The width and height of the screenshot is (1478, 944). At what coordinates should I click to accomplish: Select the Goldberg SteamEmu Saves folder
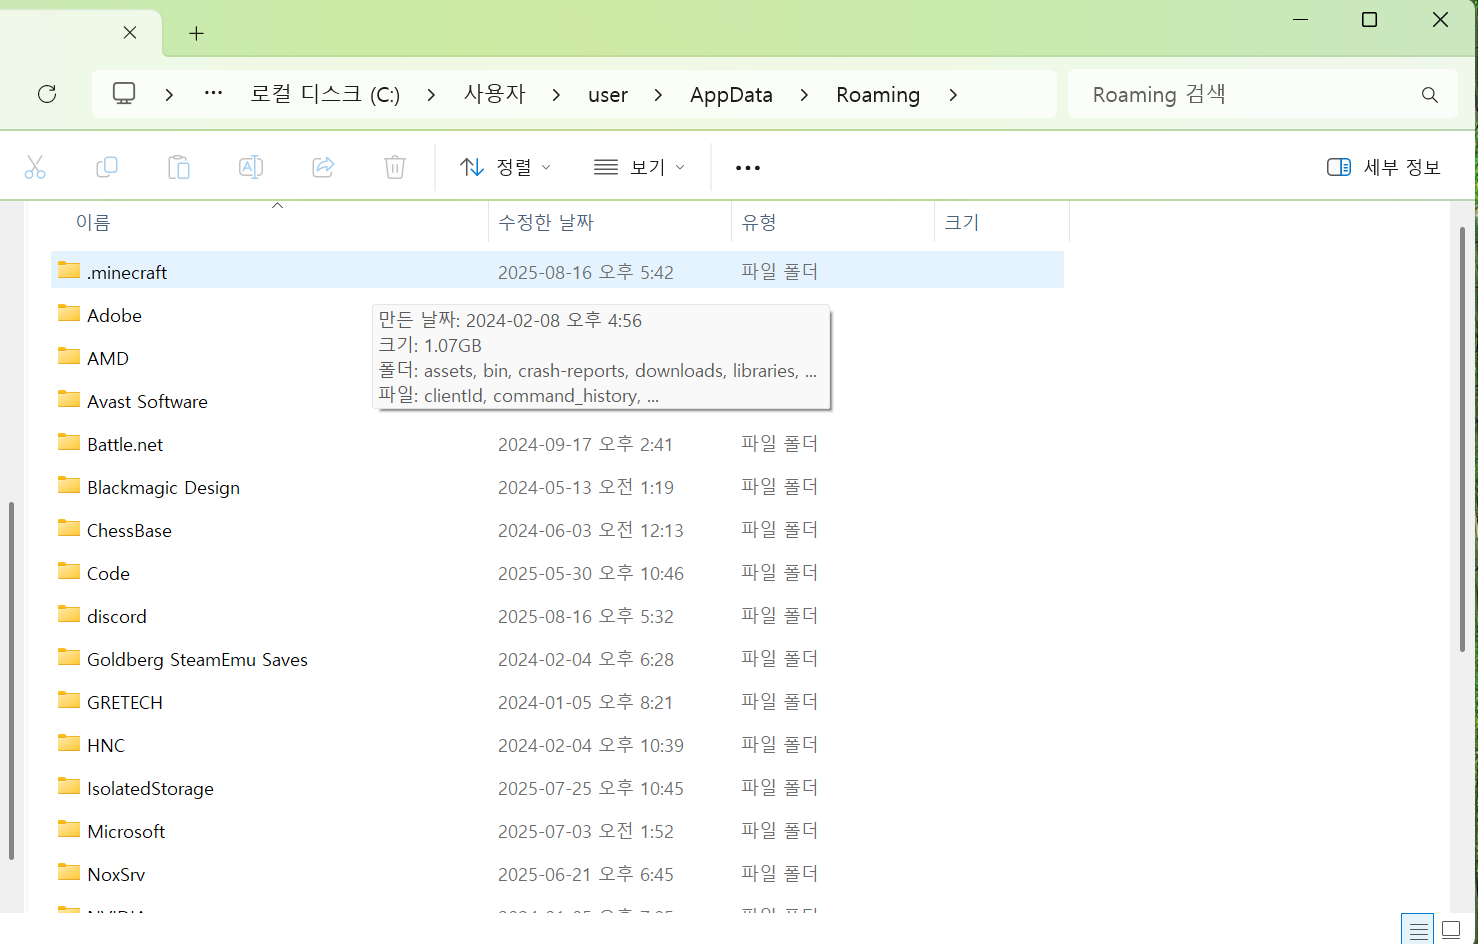(x=197, y=660)
